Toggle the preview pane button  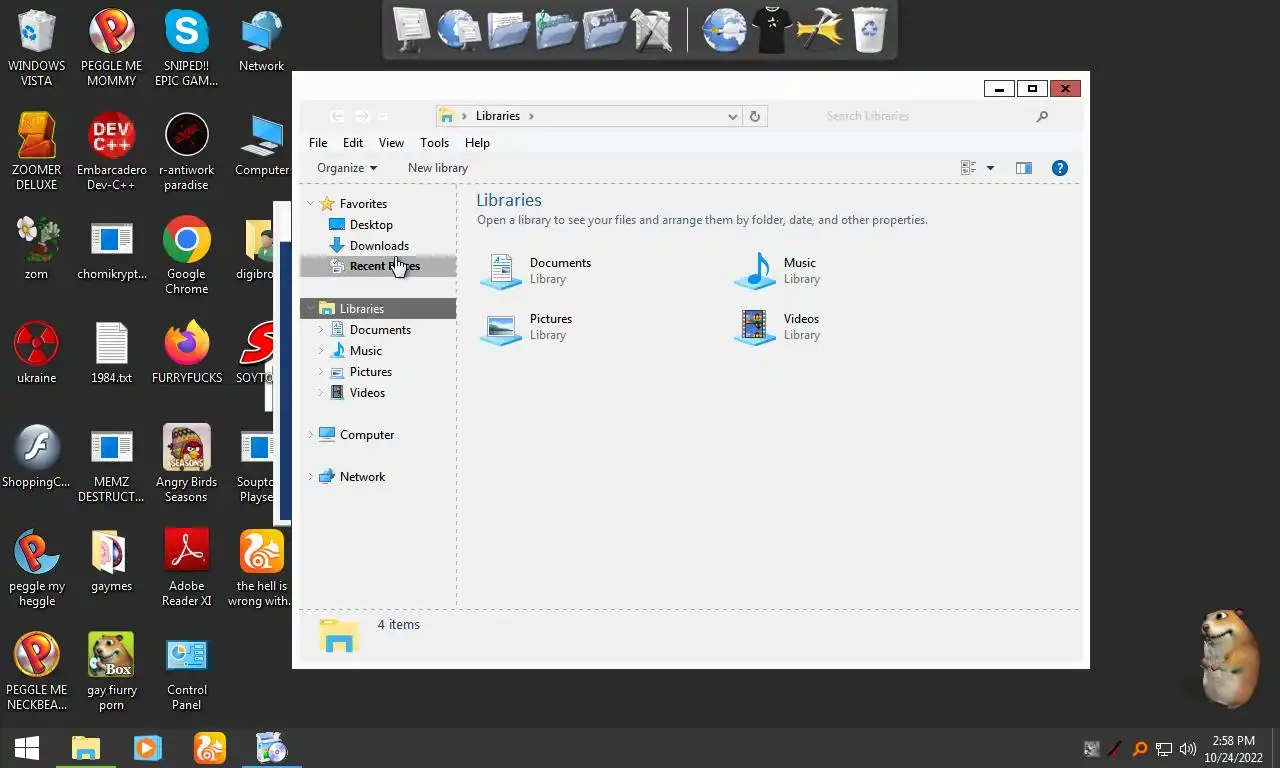click(1023, 168)
